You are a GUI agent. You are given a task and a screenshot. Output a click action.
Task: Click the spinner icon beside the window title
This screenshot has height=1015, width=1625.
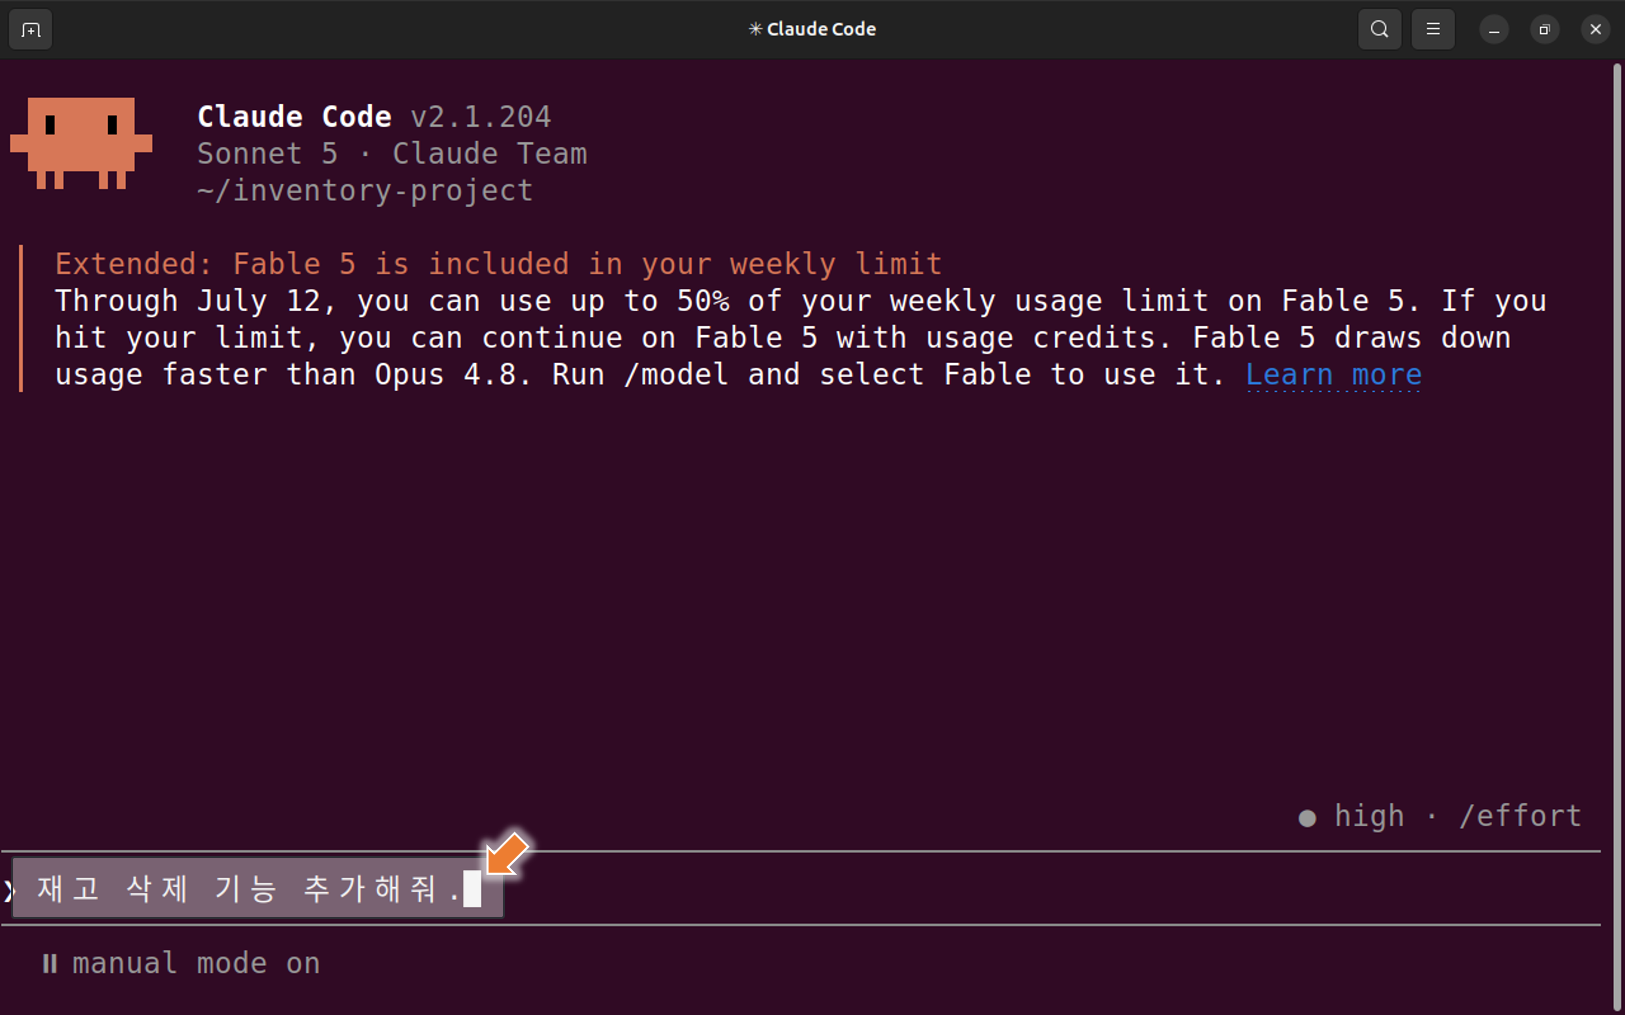tap(755, 29)
